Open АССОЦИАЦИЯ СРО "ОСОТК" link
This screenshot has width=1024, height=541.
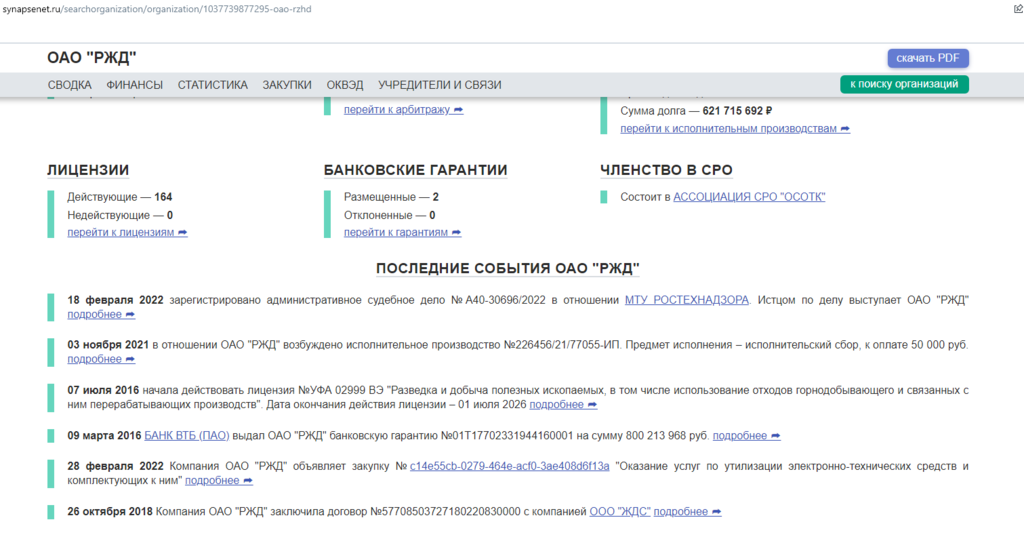749,197
